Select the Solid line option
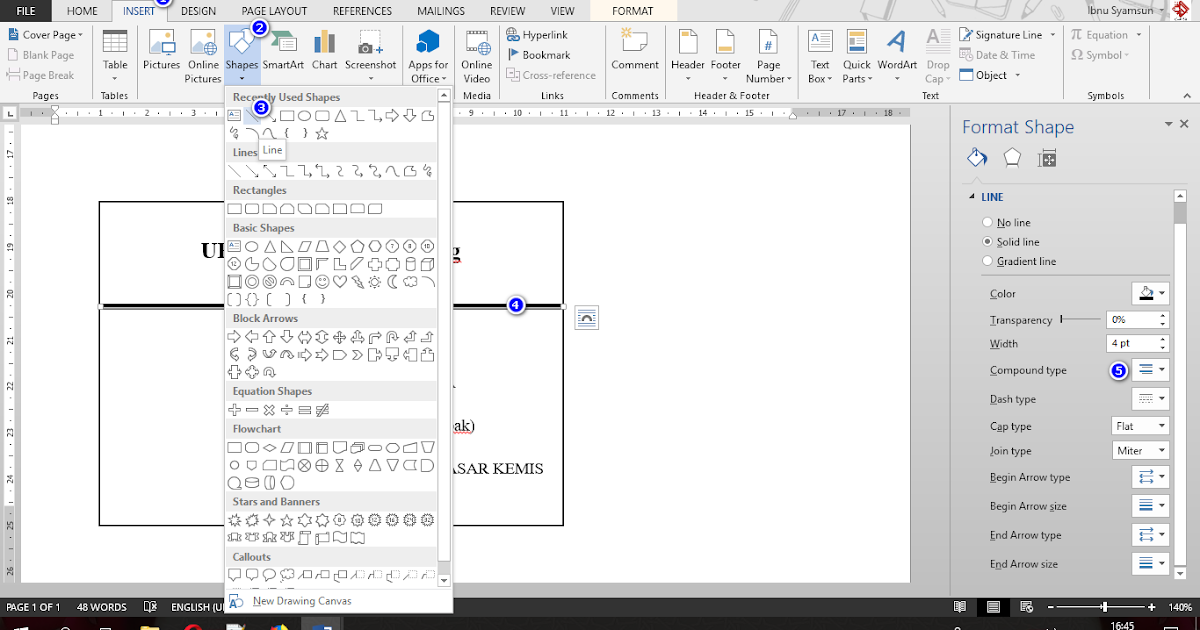The image size is (1200, 630). click(x=1011, y=242)
